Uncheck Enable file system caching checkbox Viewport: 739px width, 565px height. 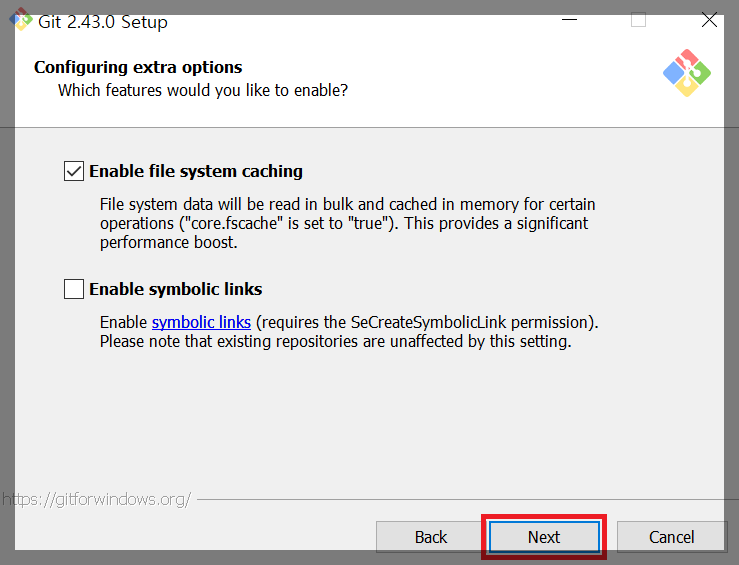[x=74, y=171]
